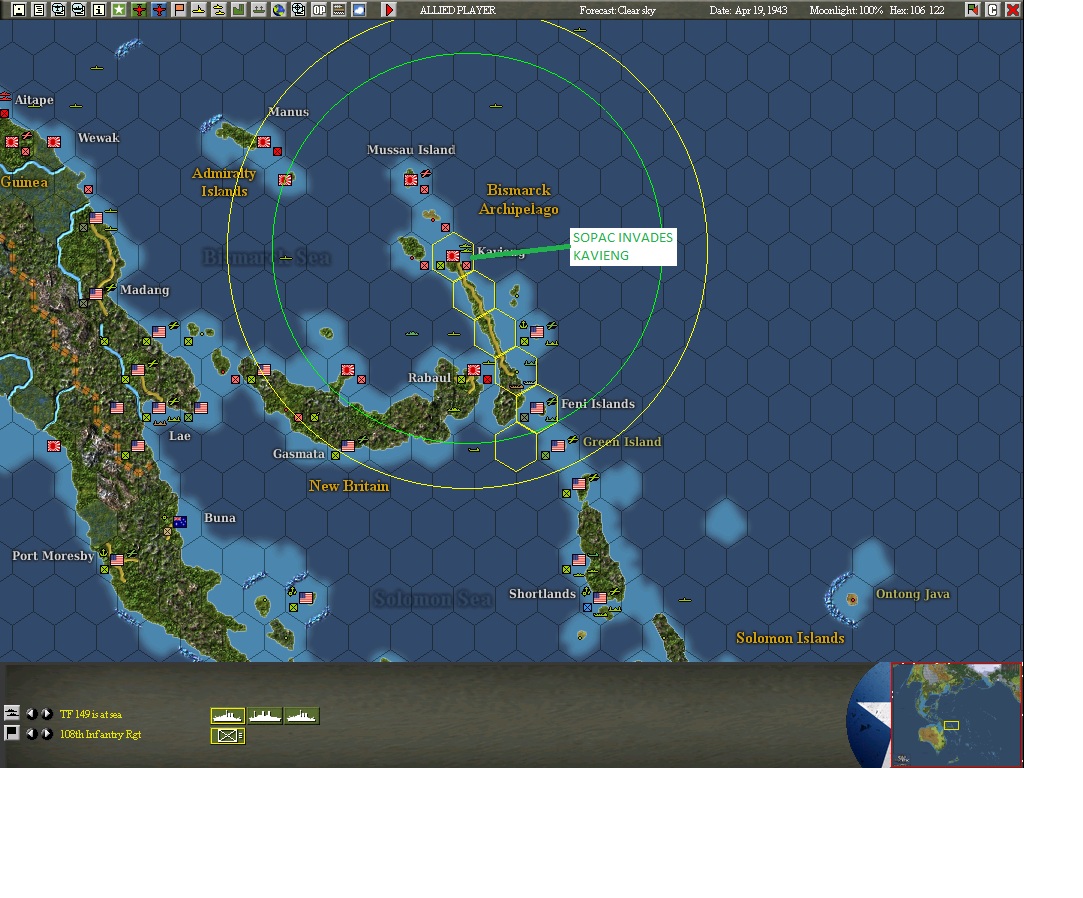The width and height of the screenshot is (1083, 898).
Task: Click the black flag icon beside 108th Infantry
Action: point(12,733)
